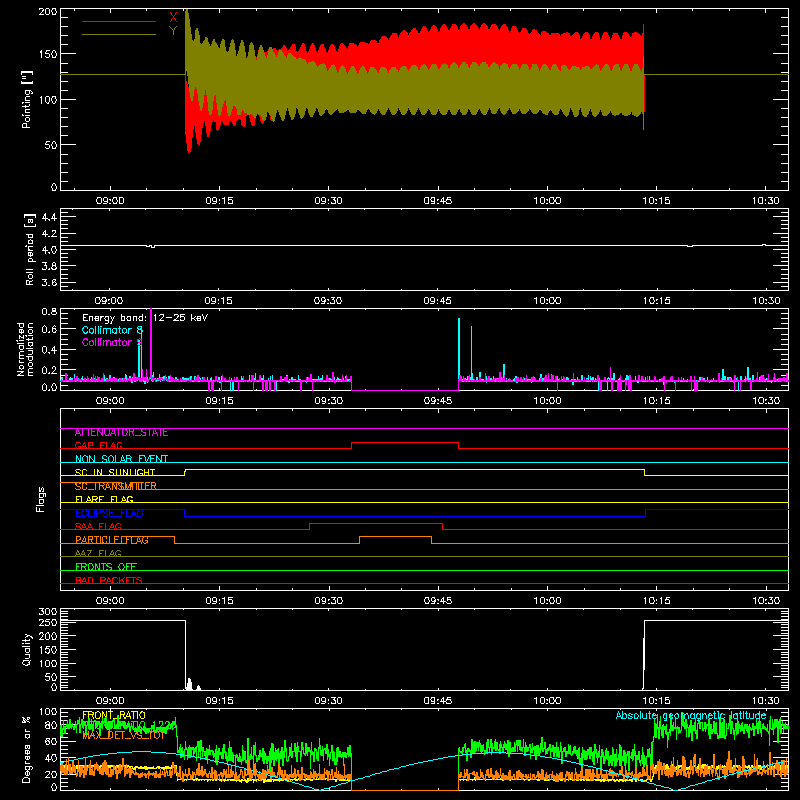Click the red X legend line in Pointing plot
This screenshot has width=800, height=800.
click(119, 21)
